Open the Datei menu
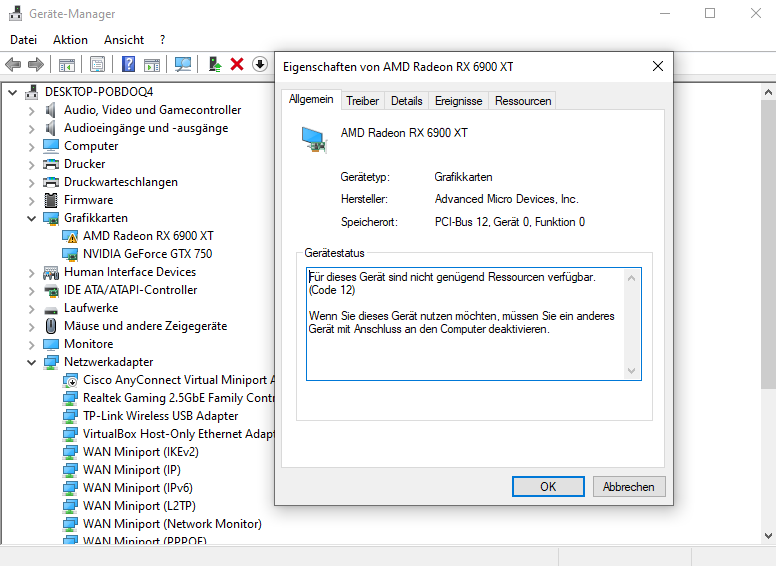The image size is (776, 566). click(x=23, y=40)
